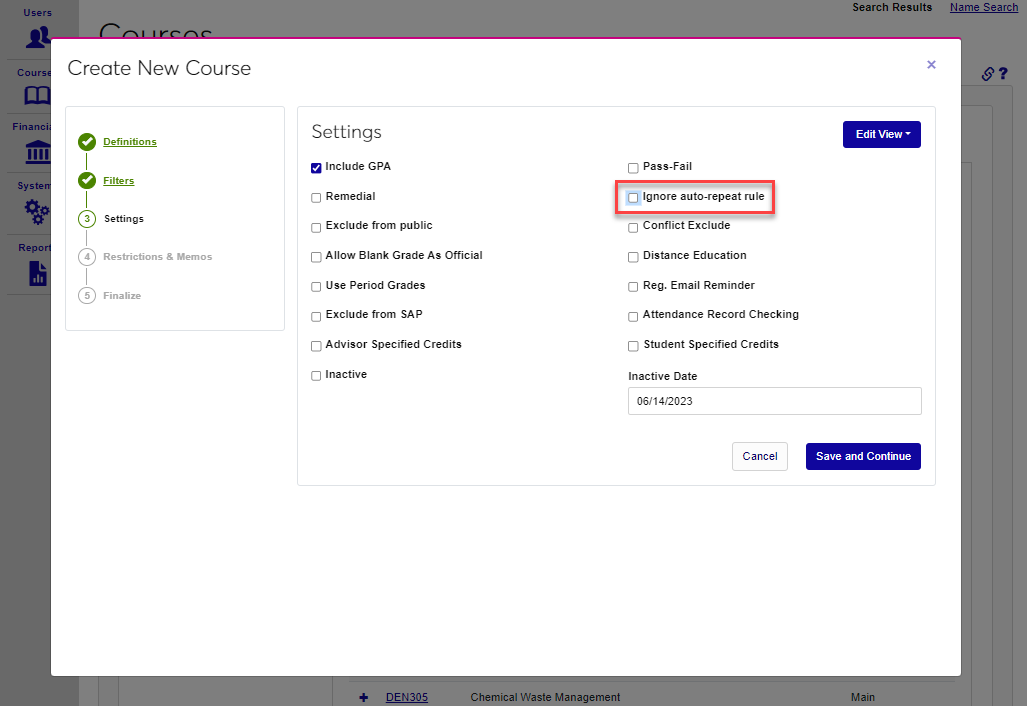Click the Courses book icon

(x=37, y=96)
